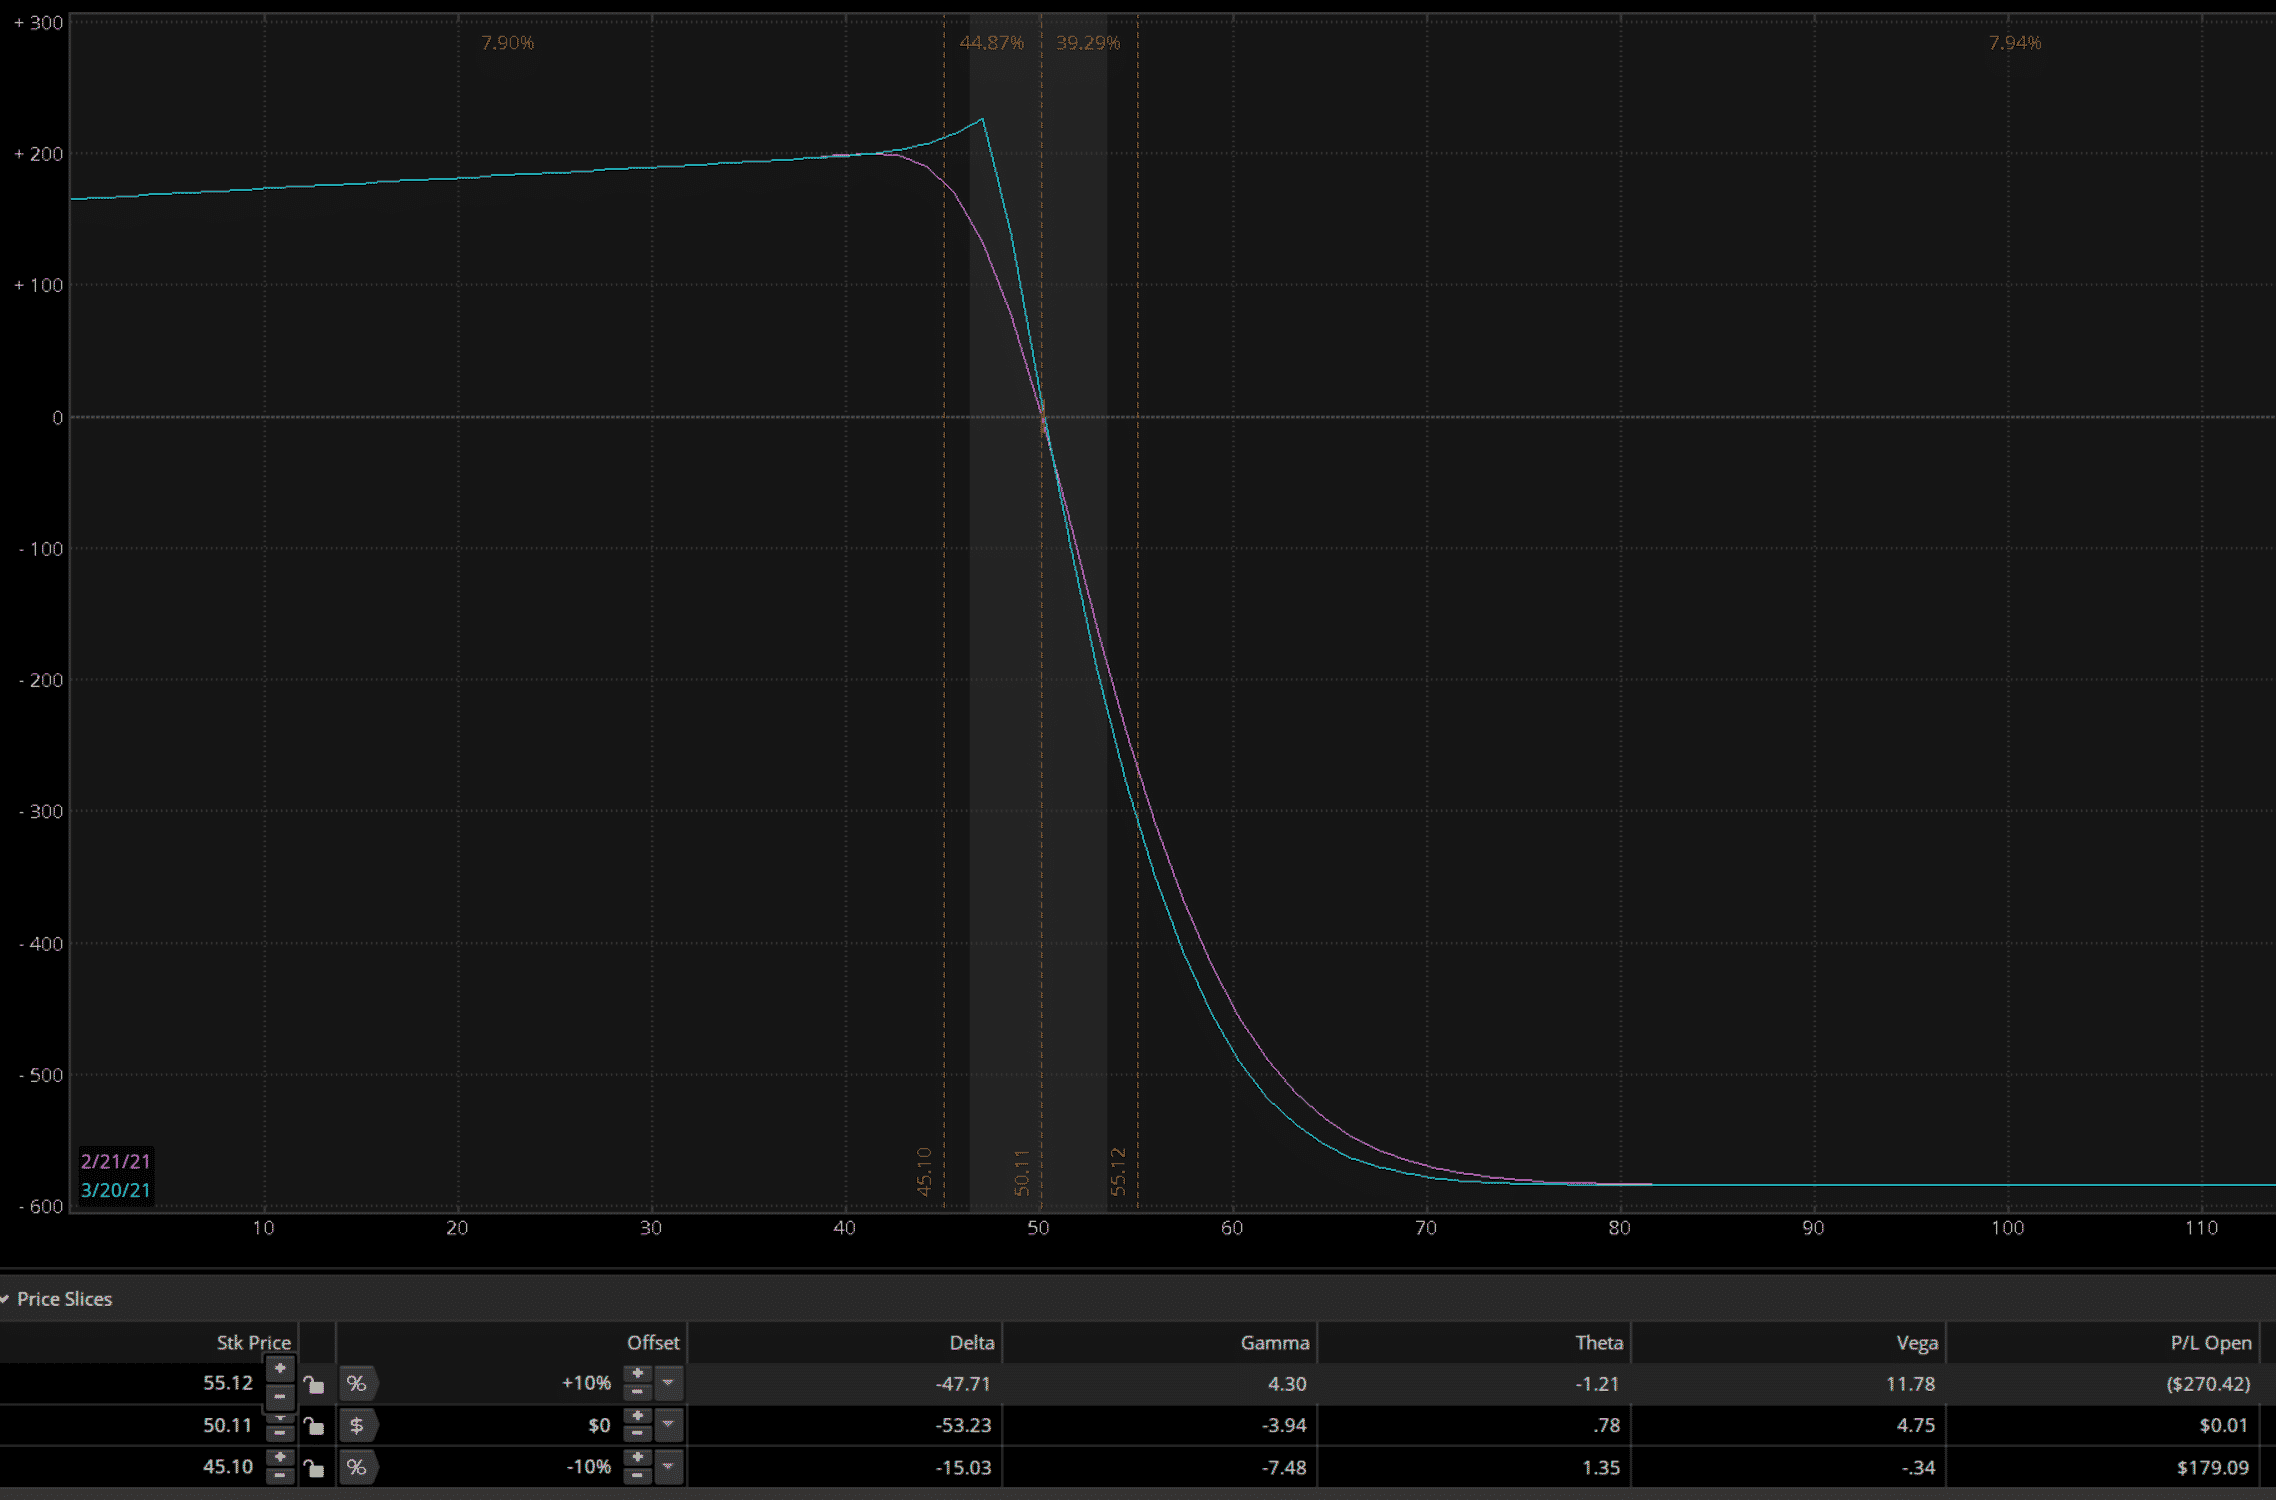This screenshot has width=2276, height=1500.
Task: Click the 44.87% probability label
Action: pyautogui.click(x=991, y=43)
